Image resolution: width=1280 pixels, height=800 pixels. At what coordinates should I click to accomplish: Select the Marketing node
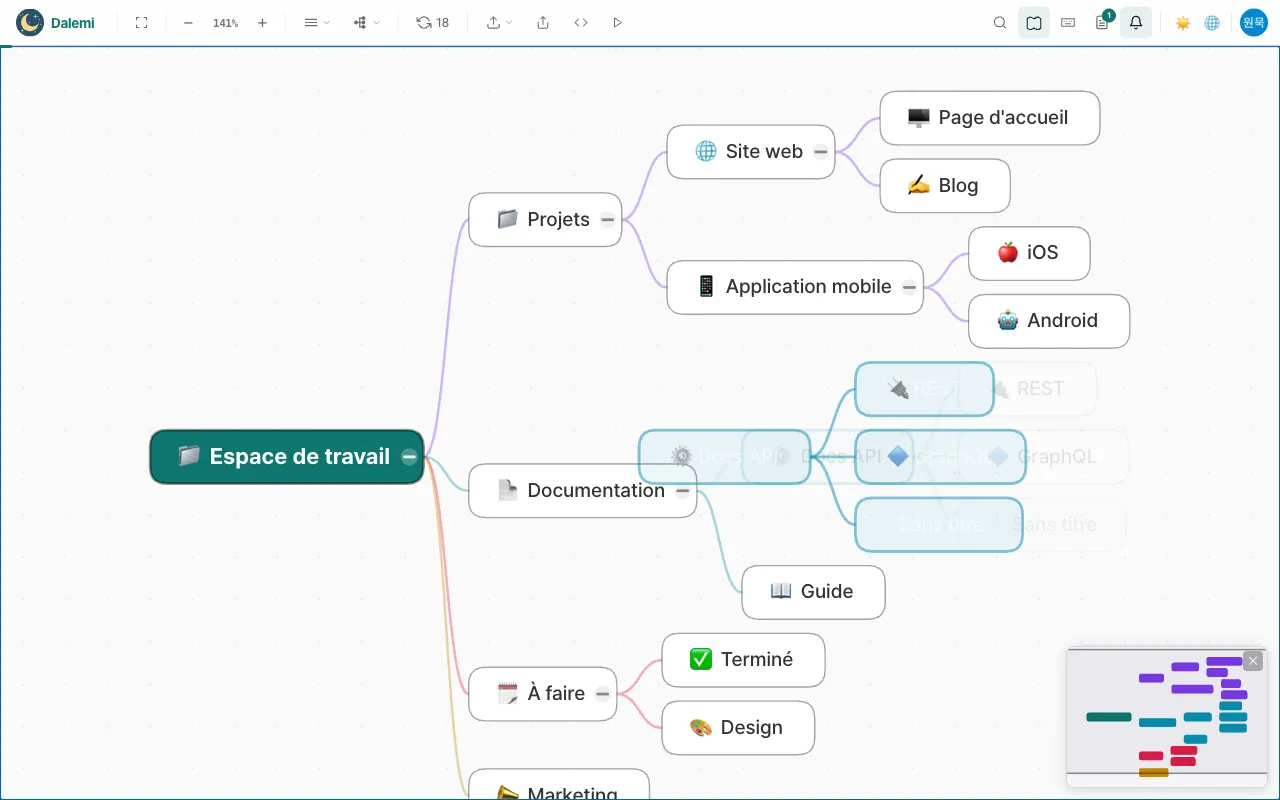point(559,785)
